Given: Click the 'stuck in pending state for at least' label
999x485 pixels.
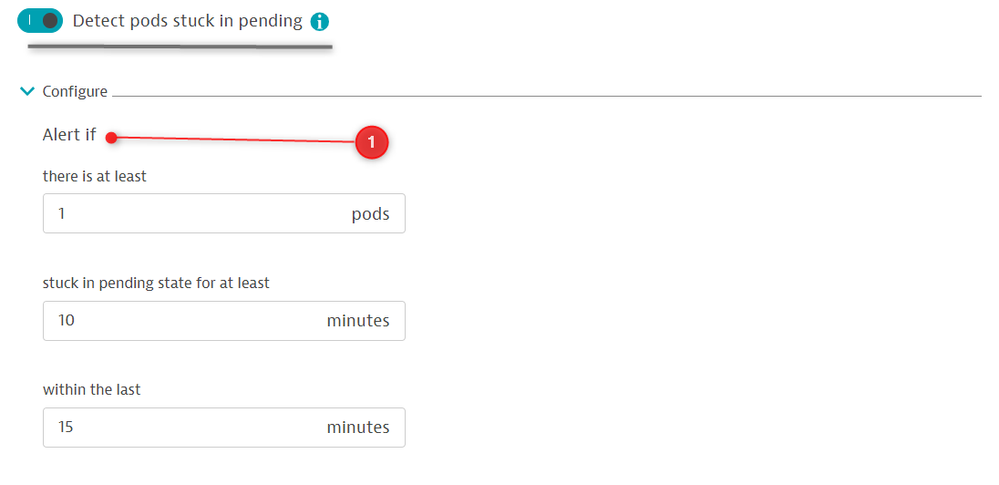Looking at the screenshot, I should coord(156,283).
